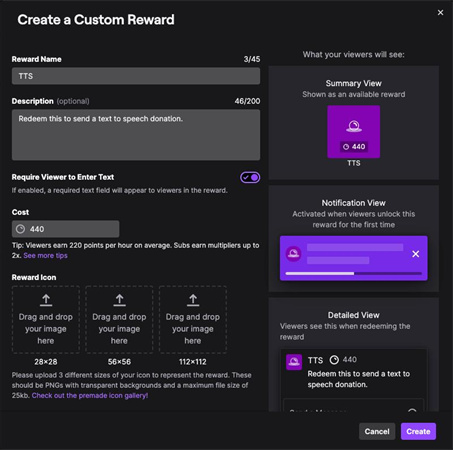
Task: Click the Cancel button
Action: click(377, 431)
